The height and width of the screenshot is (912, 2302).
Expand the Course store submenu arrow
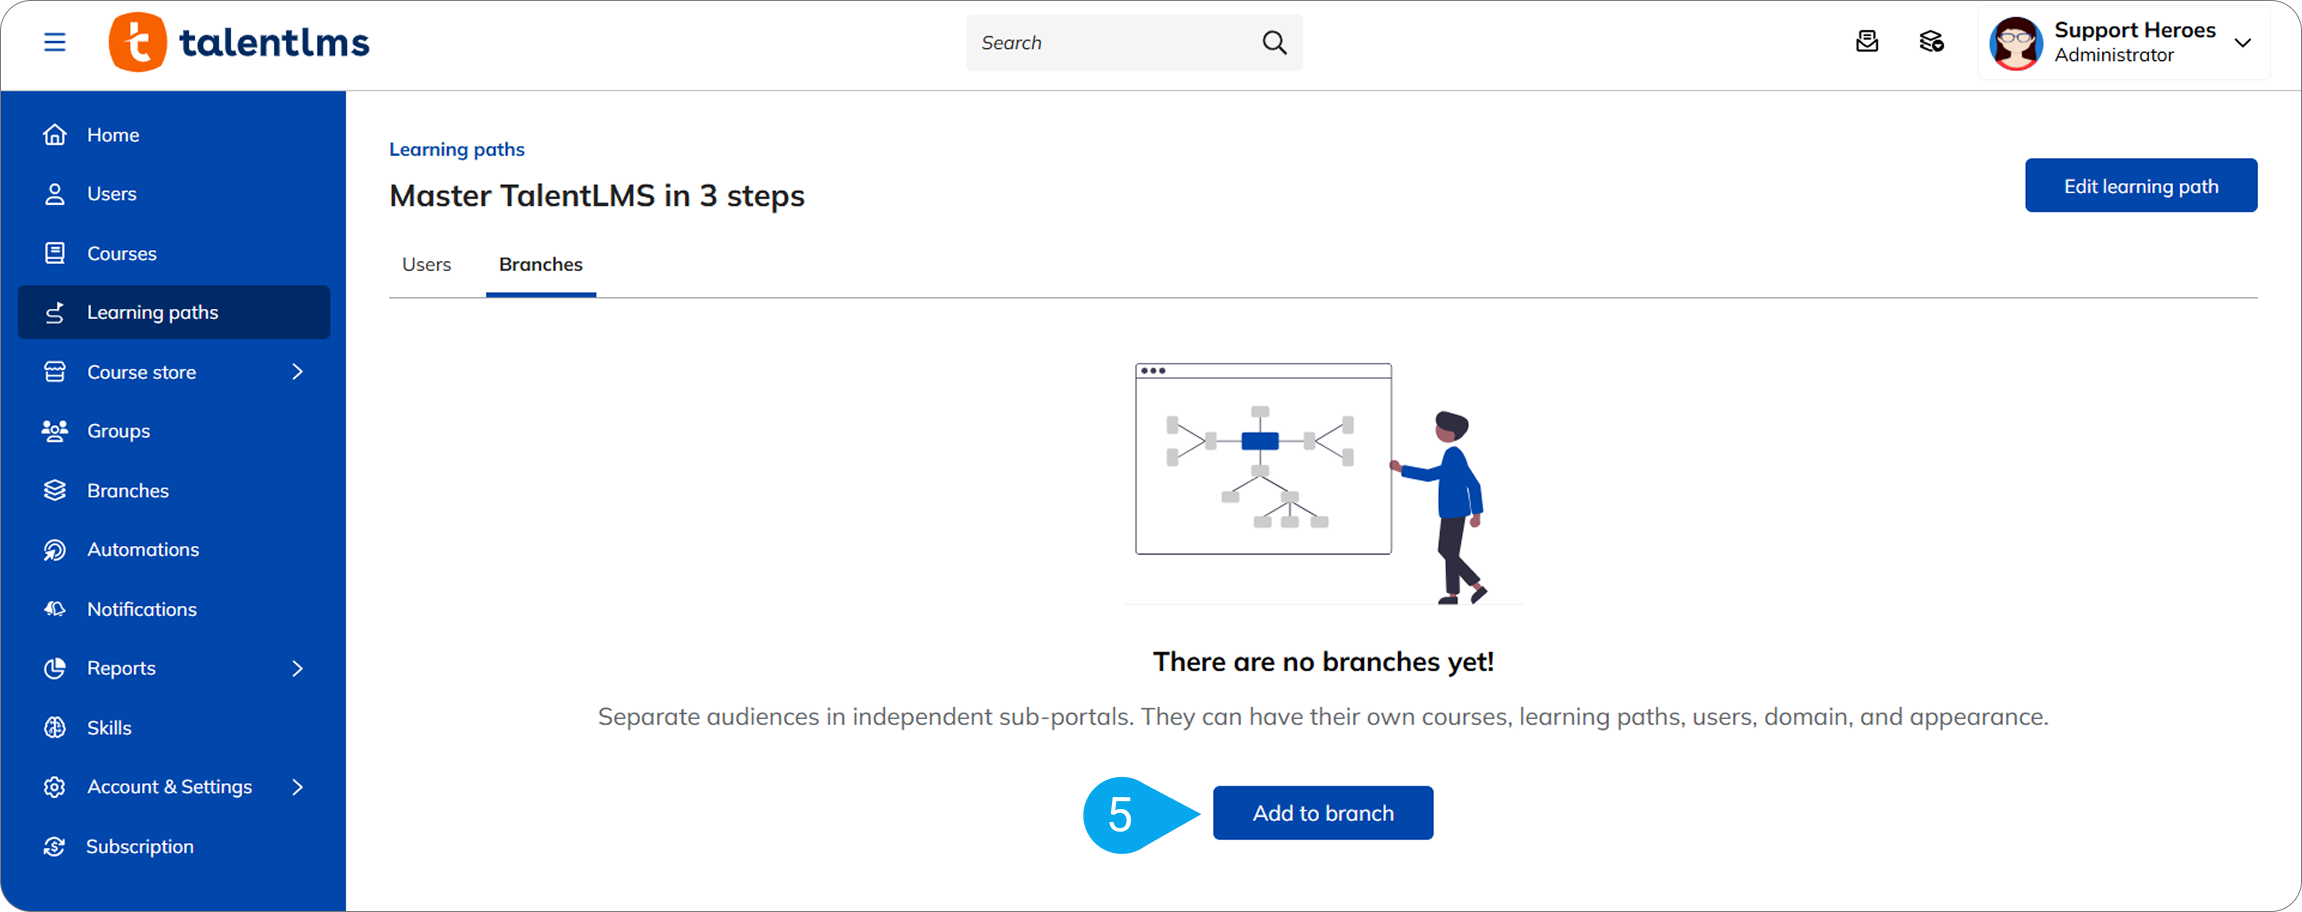(297, 372)
